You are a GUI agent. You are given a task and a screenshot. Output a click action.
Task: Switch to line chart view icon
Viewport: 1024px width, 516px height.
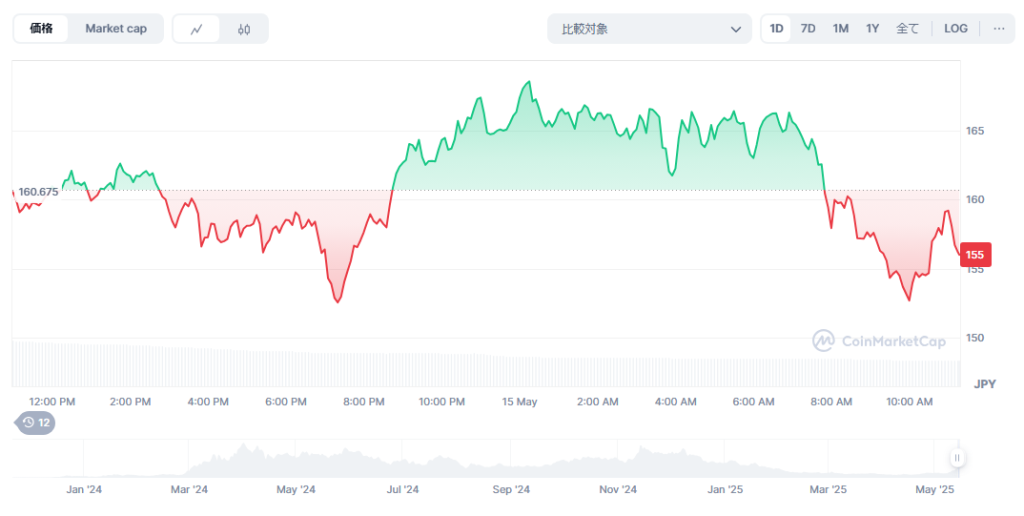[x=197, y=29]
